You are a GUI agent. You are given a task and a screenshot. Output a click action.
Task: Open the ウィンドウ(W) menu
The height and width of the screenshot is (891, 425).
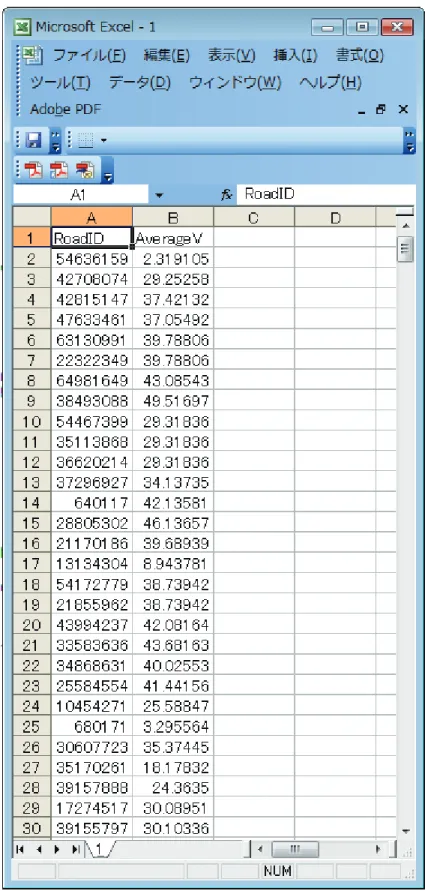point(235,83)
